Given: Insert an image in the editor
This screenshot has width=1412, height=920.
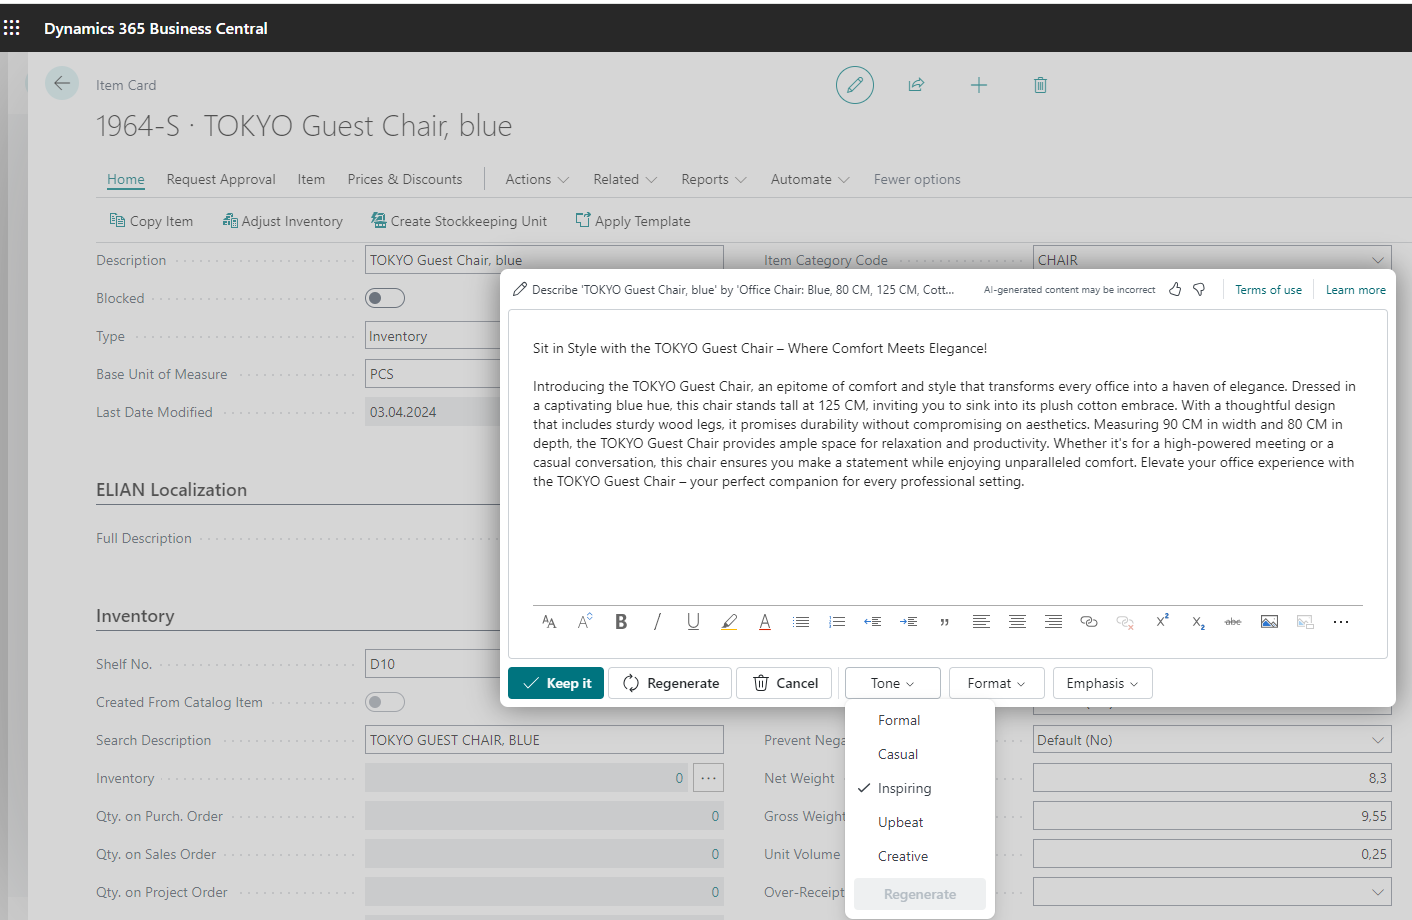Looking at the screenshot, I should 1269,622.
